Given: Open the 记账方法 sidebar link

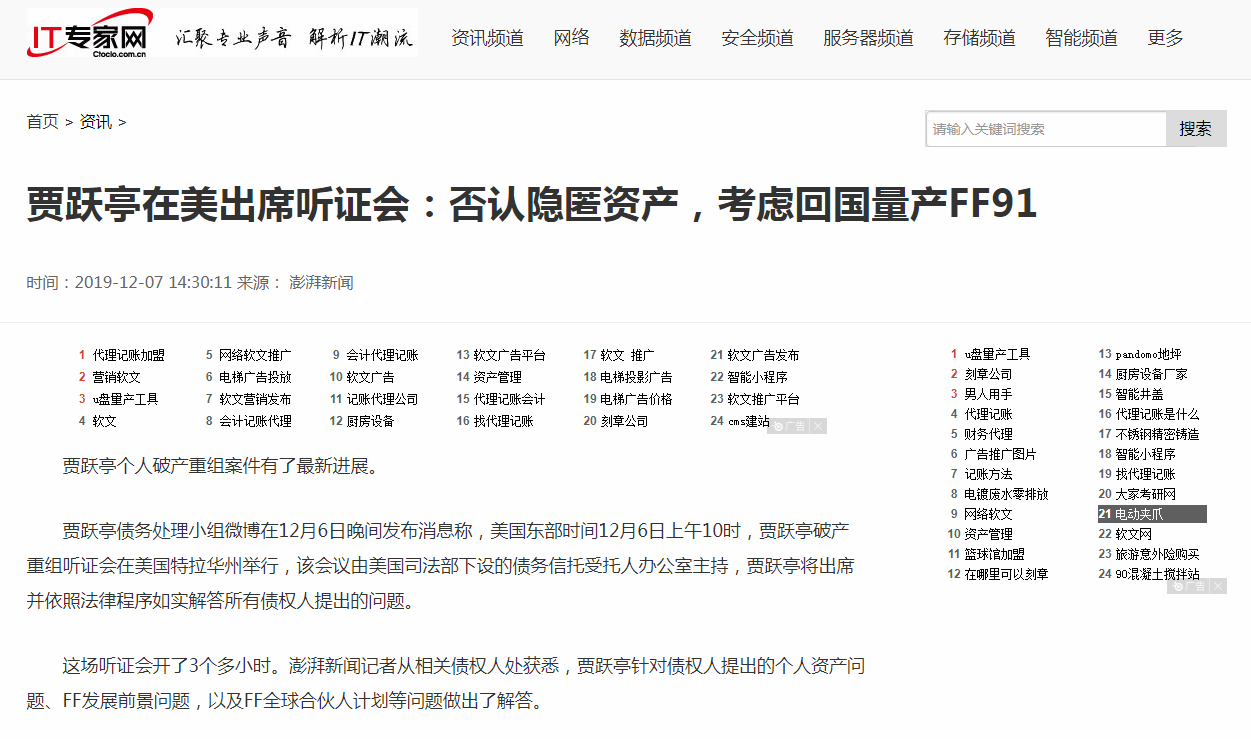Looking at the screenshot, I should coord(988,474).
